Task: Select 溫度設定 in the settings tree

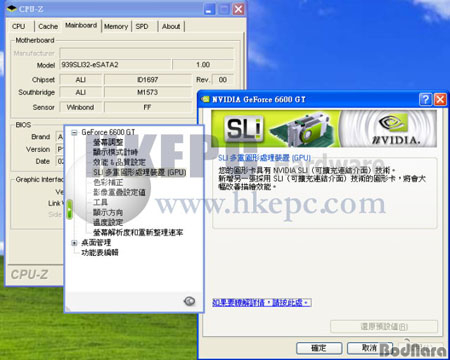Action: (x=108, y=222)
